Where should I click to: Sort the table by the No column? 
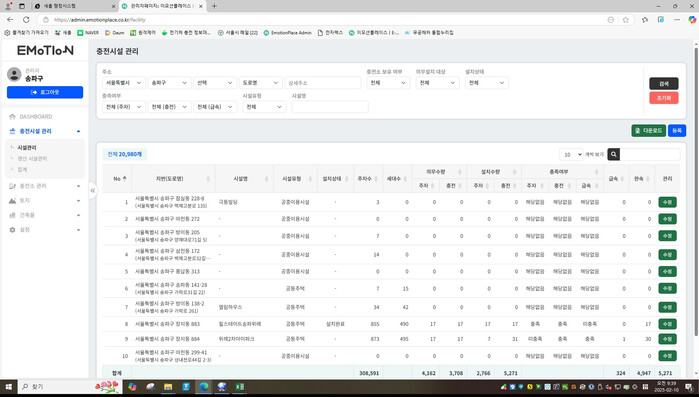(x=119, y=178)
